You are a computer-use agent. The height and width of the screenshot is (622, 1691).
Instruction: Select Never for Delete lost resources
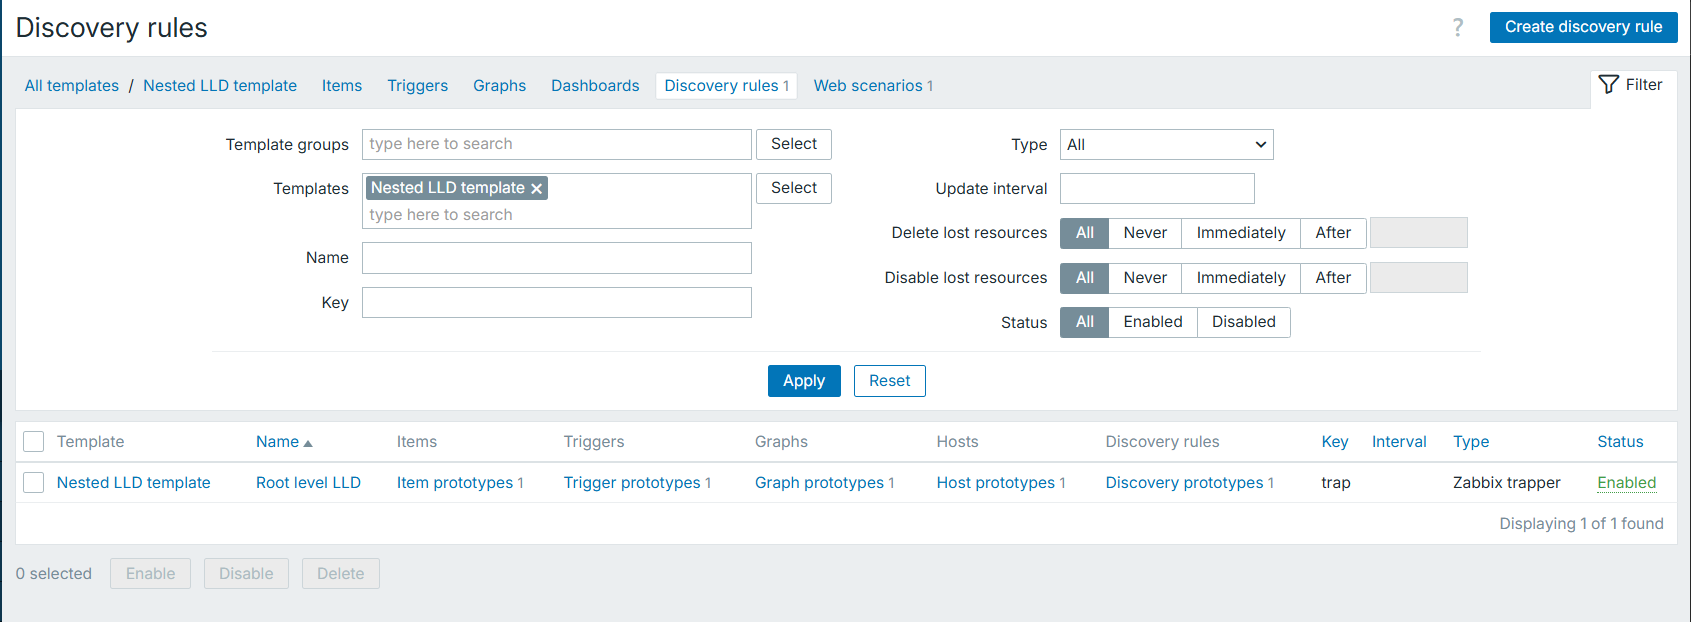(1144, 233)
